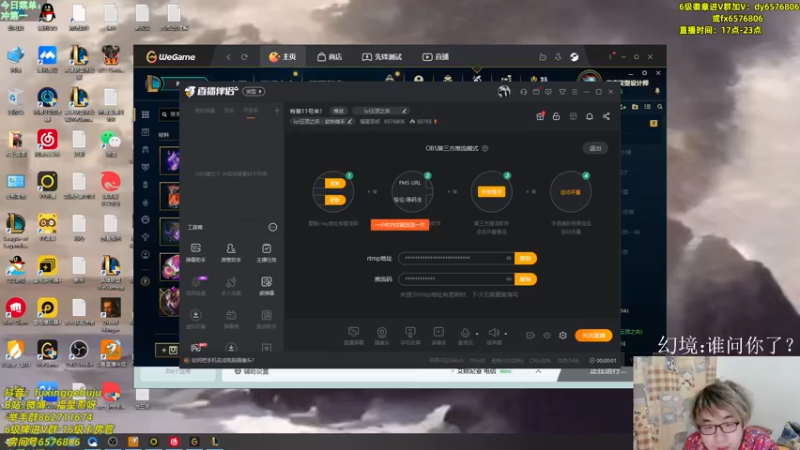The height and width of the screenshot is (450, 800).
Task: Reveal the rtmp地址 with its eye icon
Action: pos(508,258)
